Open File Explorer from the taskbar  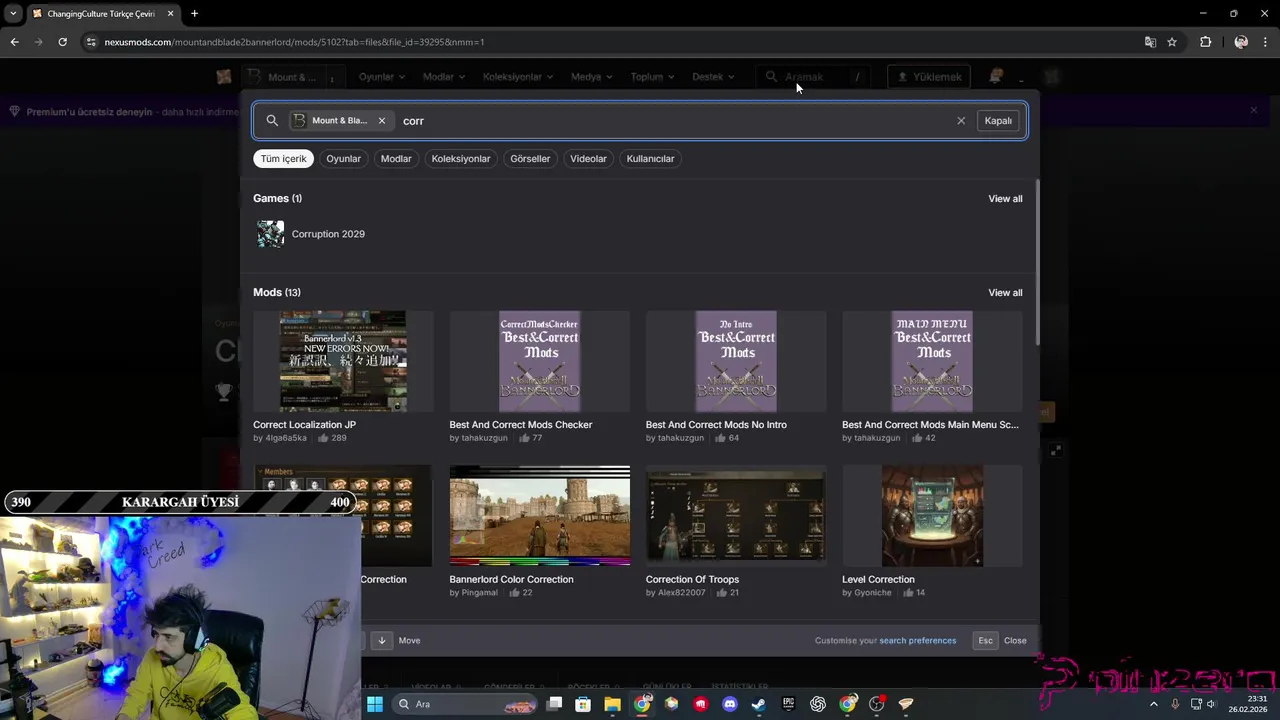(x=612, y=704)
